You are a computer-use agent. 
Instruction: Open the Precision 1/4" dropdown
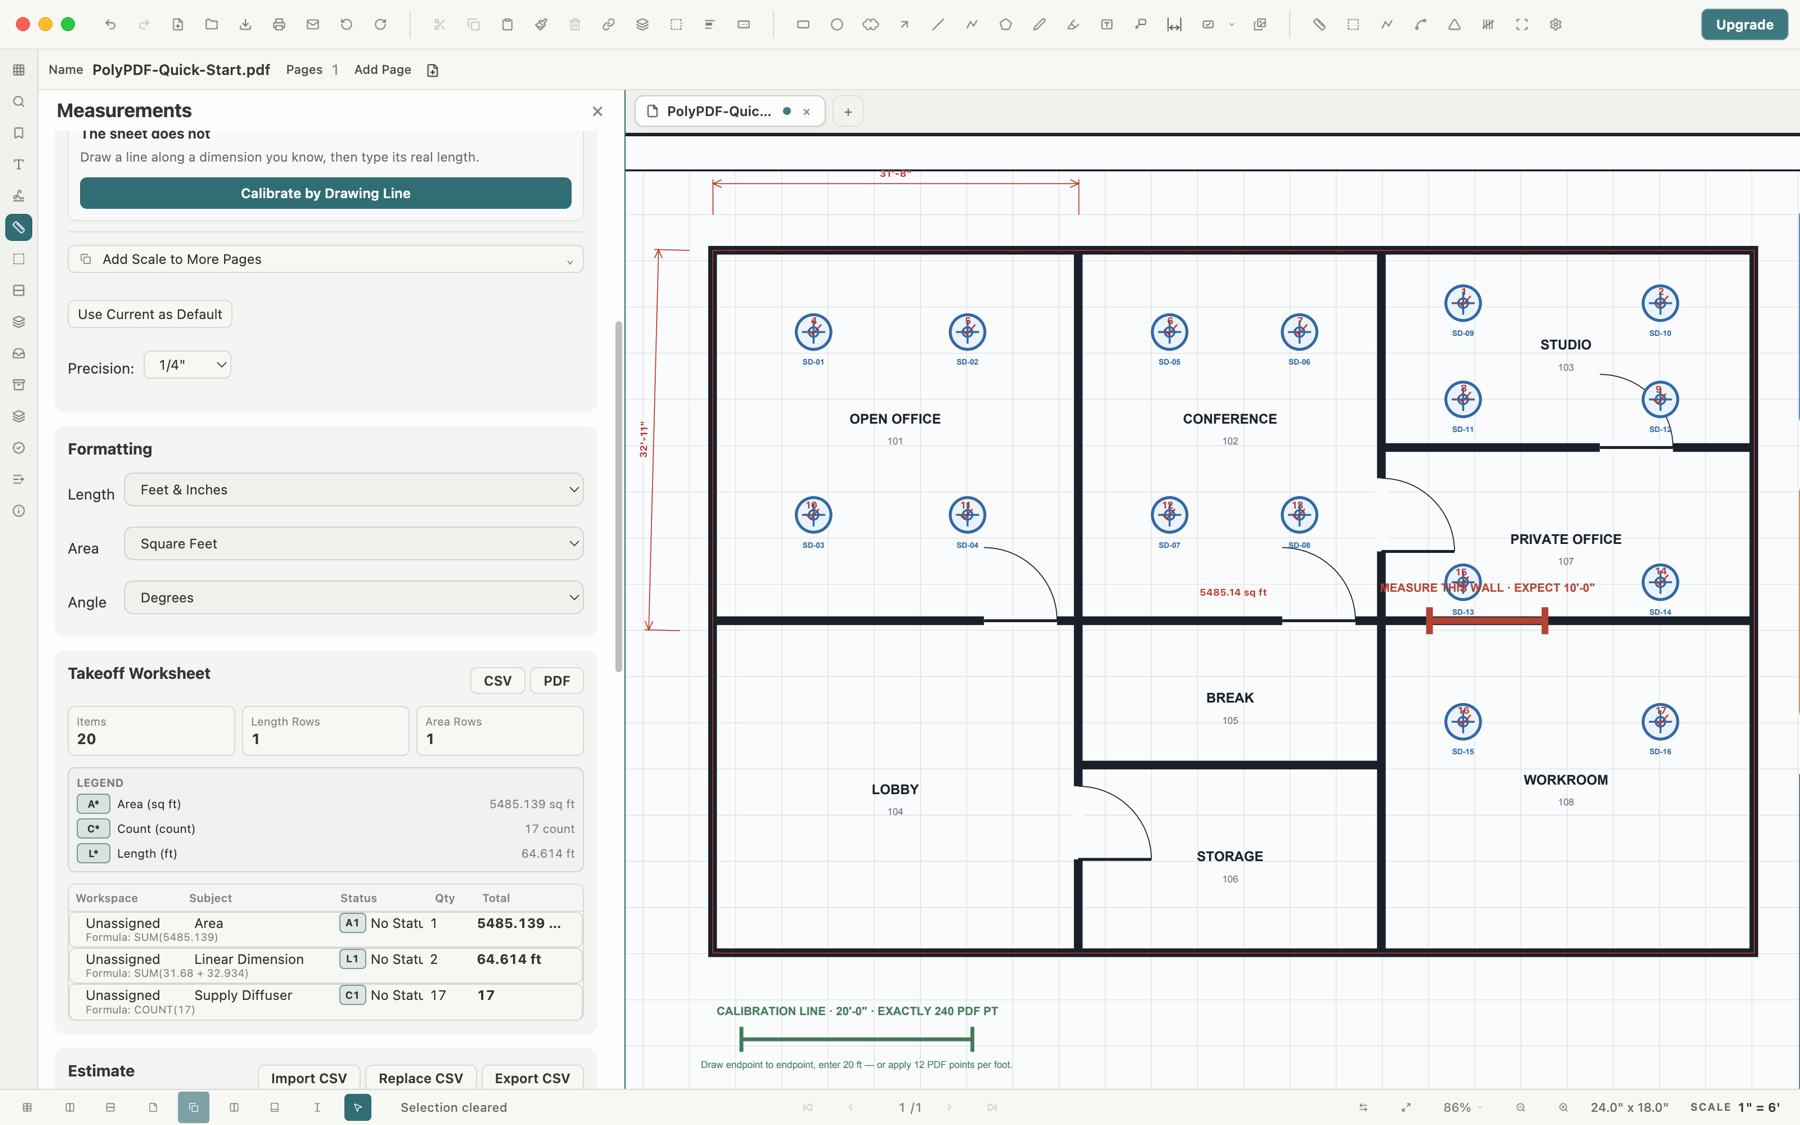point(188,365)
